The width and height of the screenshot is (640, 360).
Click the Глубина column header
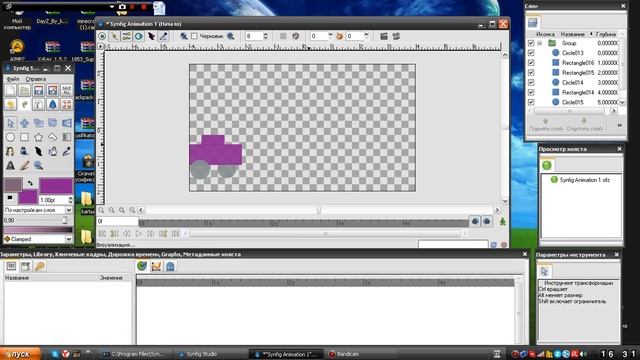tap(606, 34)
